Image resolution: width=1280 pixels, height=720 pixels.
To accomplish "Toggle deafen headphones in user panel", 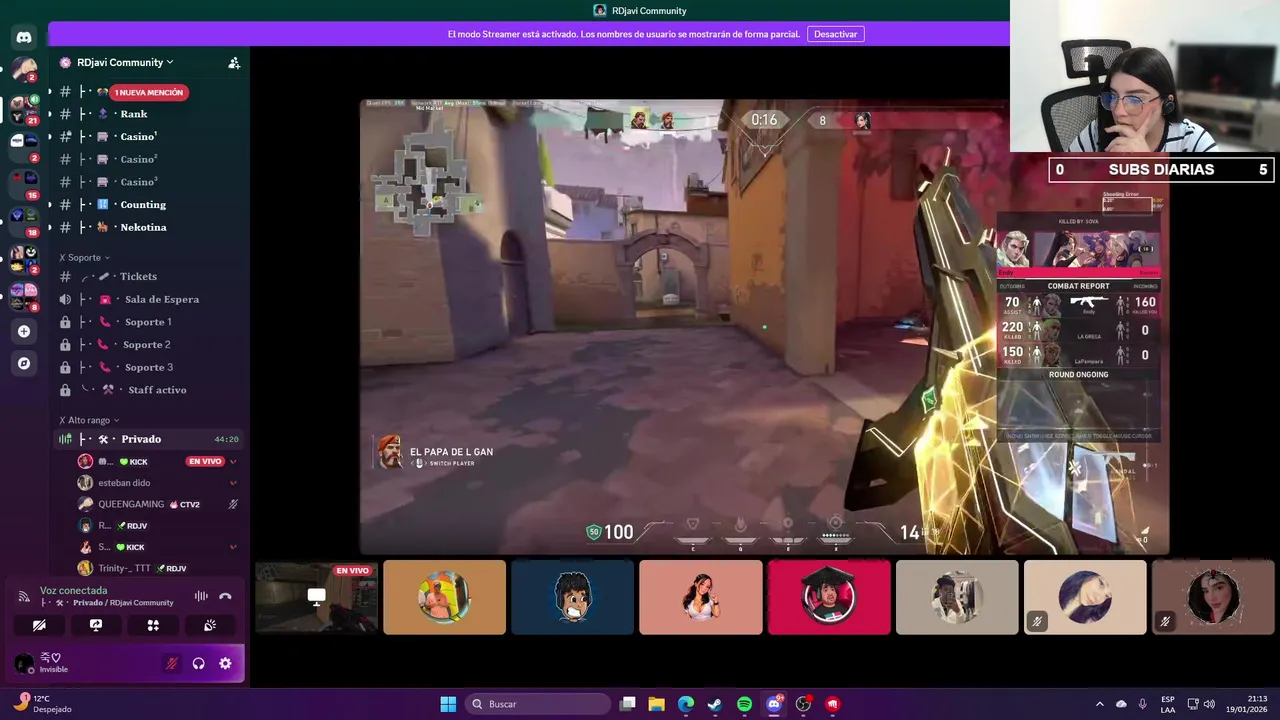I will (x=198, y=663).
